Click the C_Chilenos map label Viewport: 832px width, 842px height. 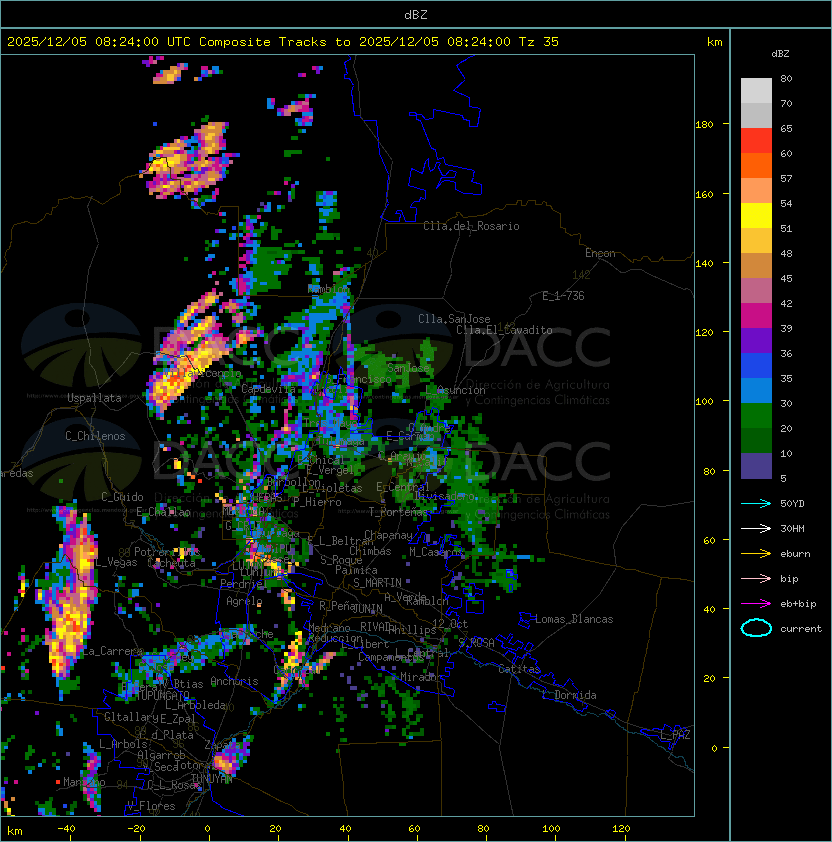pyautogui.click(x=95, y=436)
